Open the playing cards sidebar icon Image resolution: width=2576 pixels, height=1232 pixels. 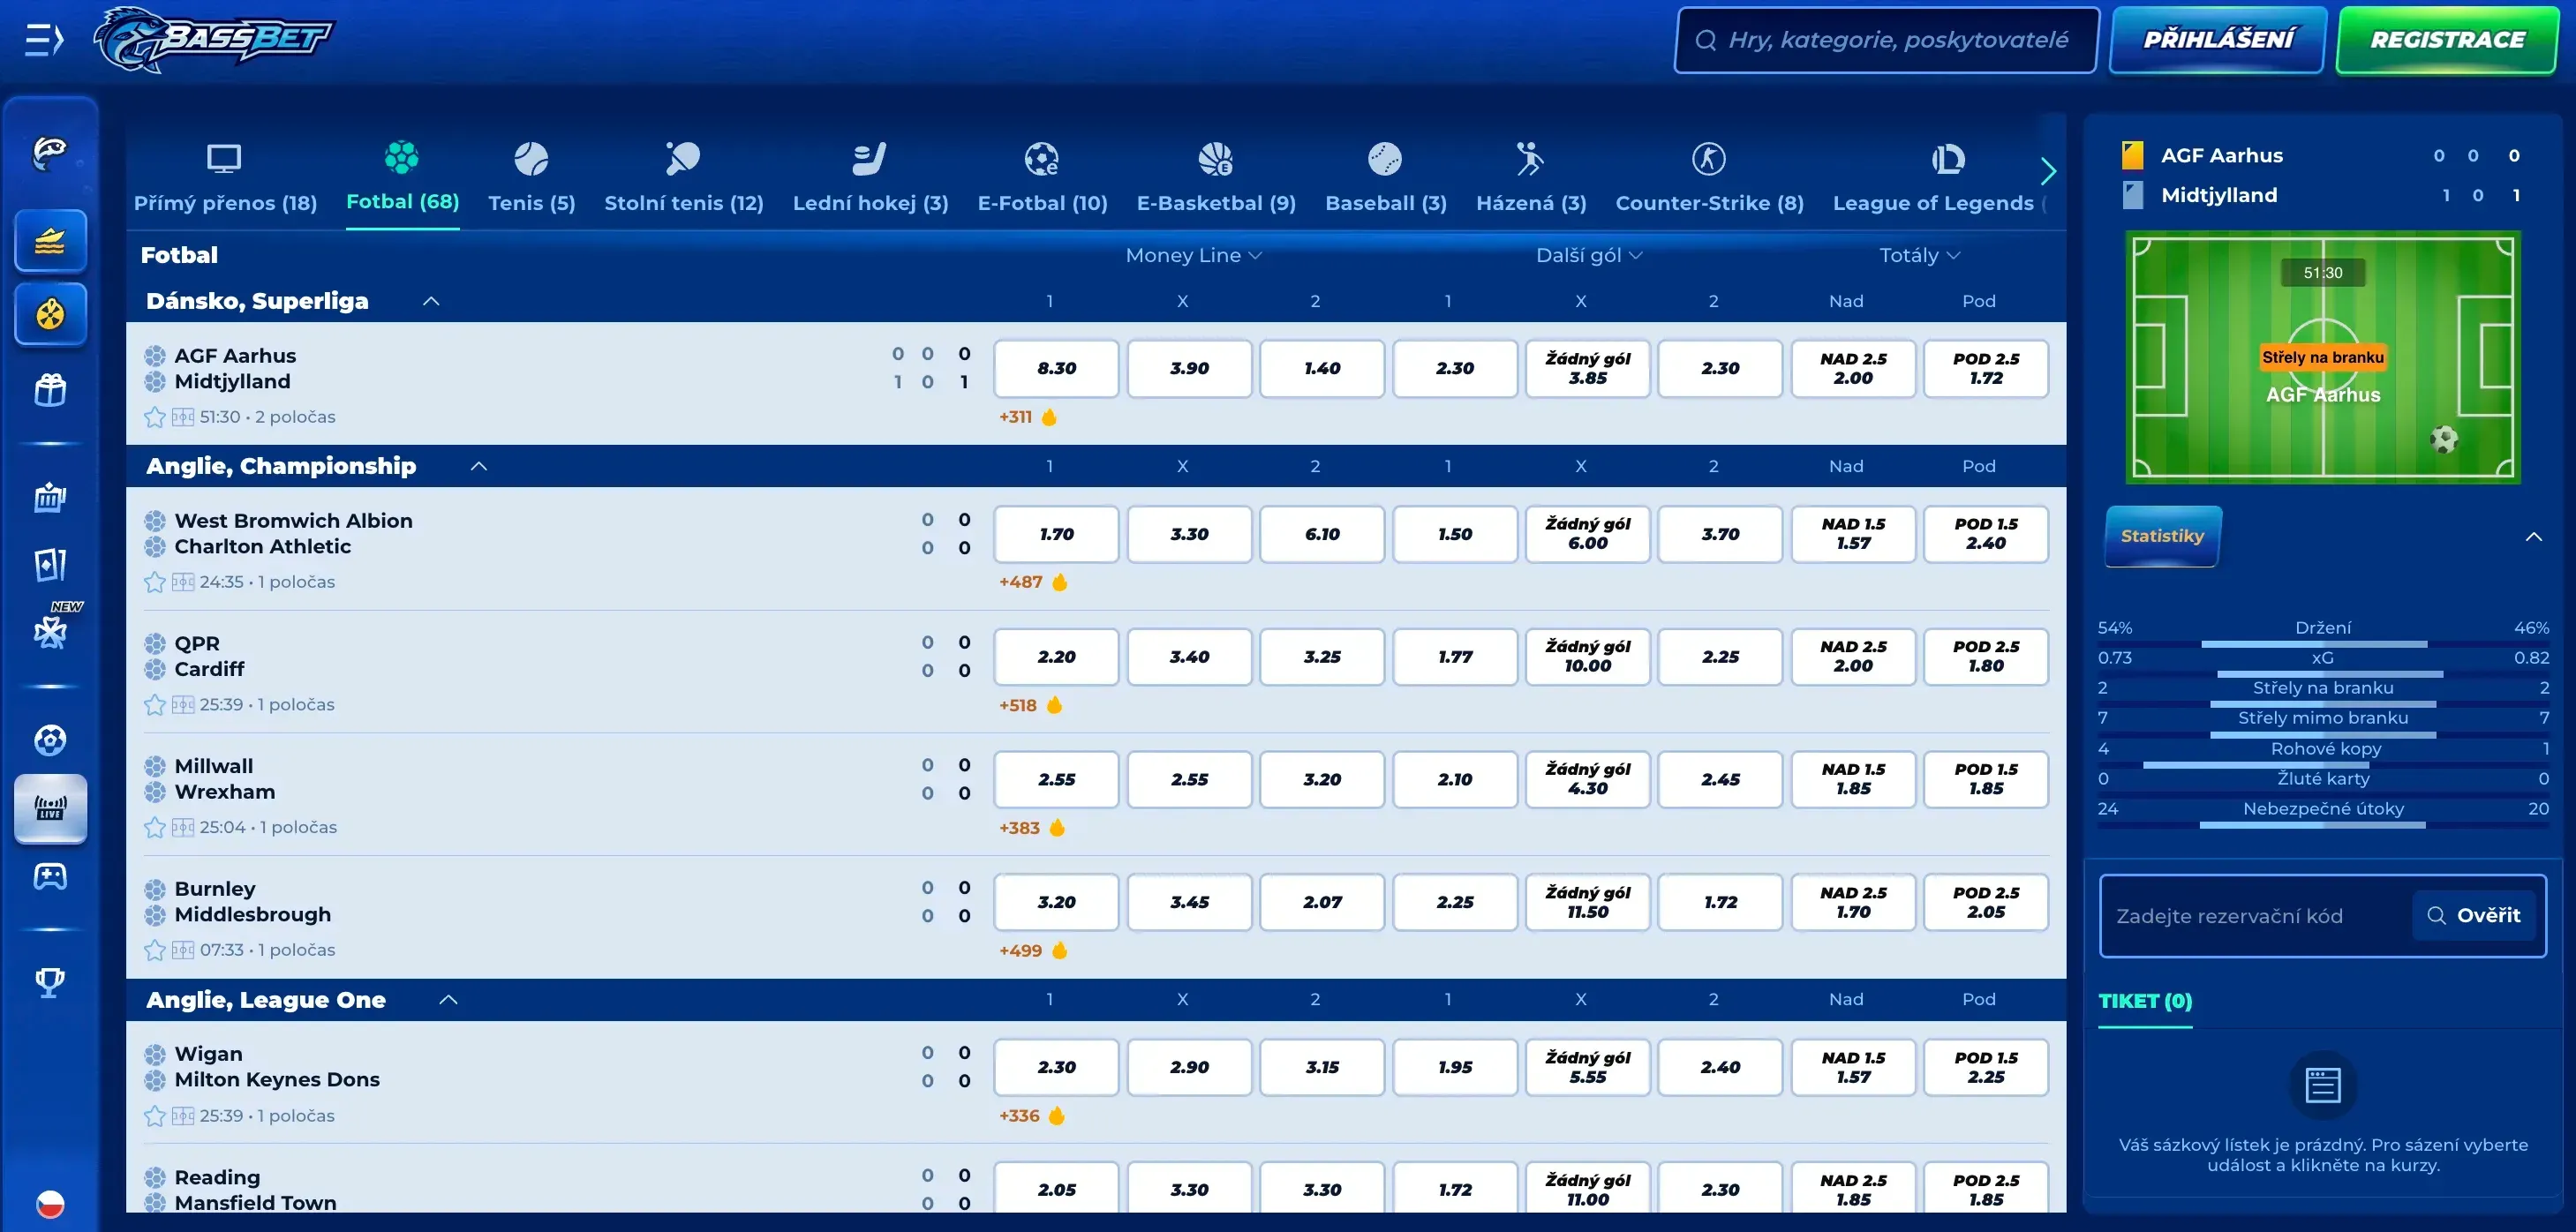pos(50,565)
